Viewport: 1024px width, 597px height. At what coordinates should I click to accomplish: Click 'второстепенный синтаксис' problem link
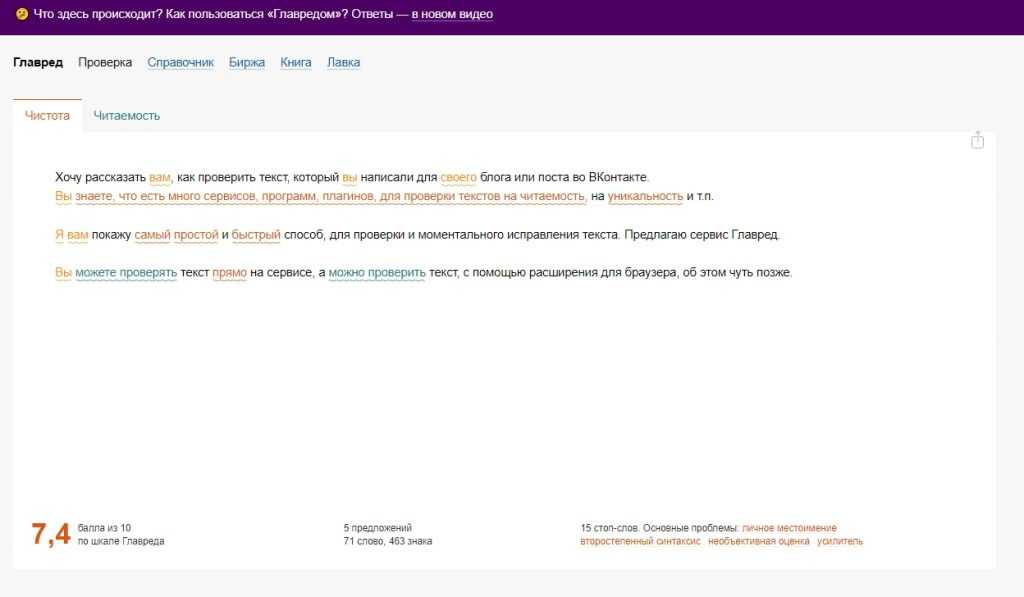point(638,541)
